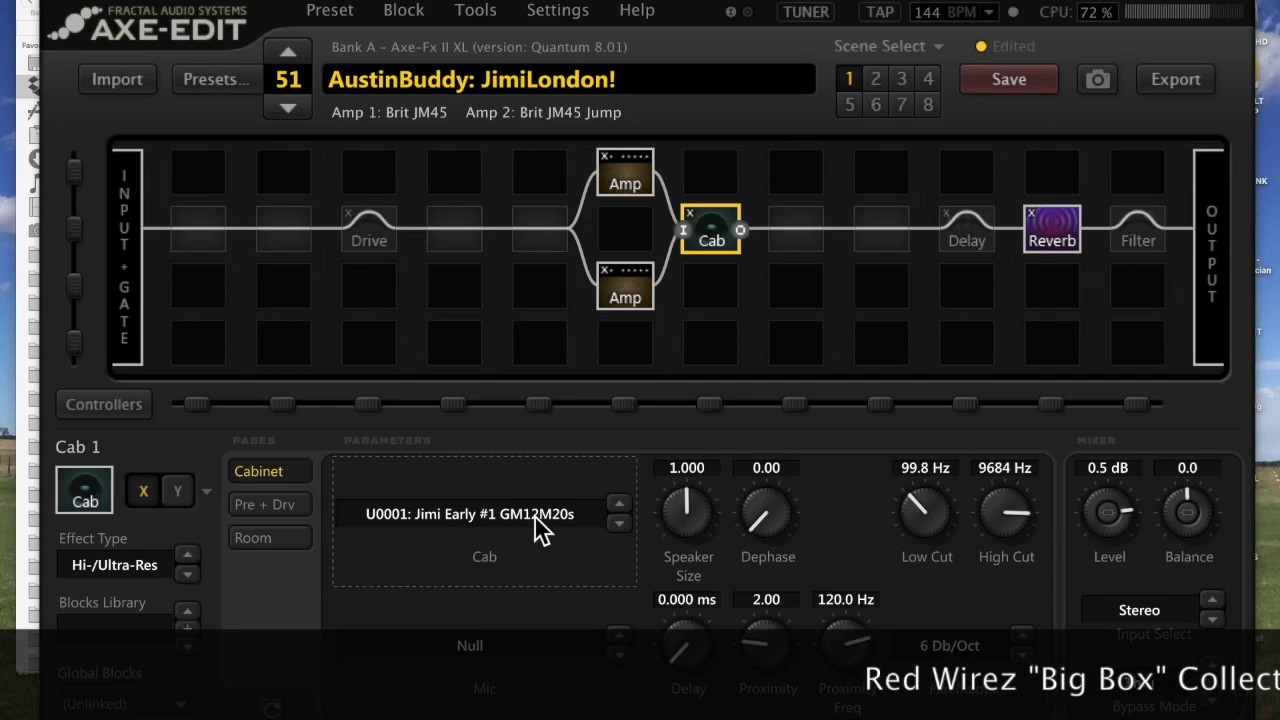Select X state for Cab 1

click(143, 491)
